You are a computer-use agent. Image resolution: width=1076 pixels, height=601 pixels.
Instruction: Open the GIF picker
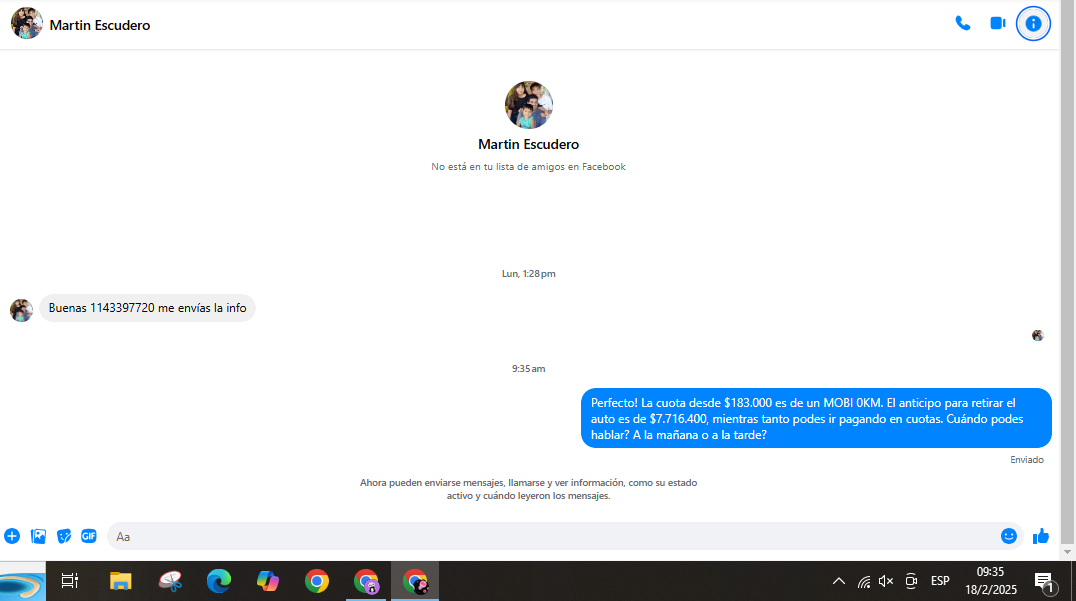[x=89, y=536]
